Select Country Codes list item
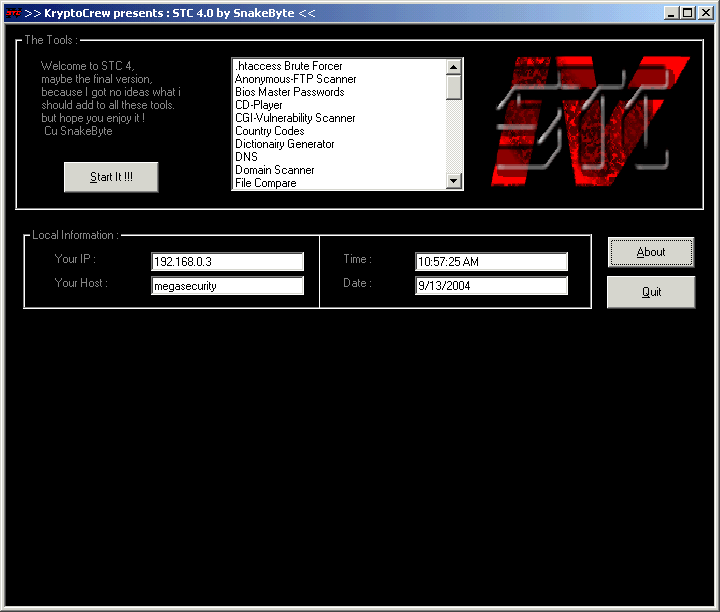Screen dimensions: 720x612 (269, 131)
